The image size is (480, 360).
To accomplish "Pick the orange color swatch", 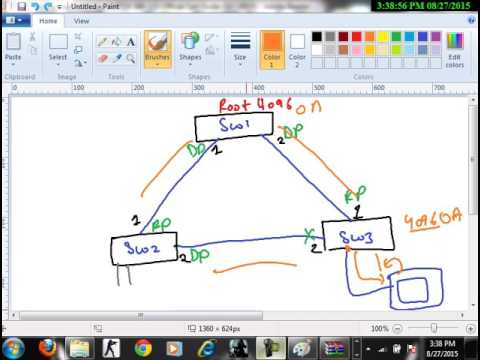I will click(370, 36).
